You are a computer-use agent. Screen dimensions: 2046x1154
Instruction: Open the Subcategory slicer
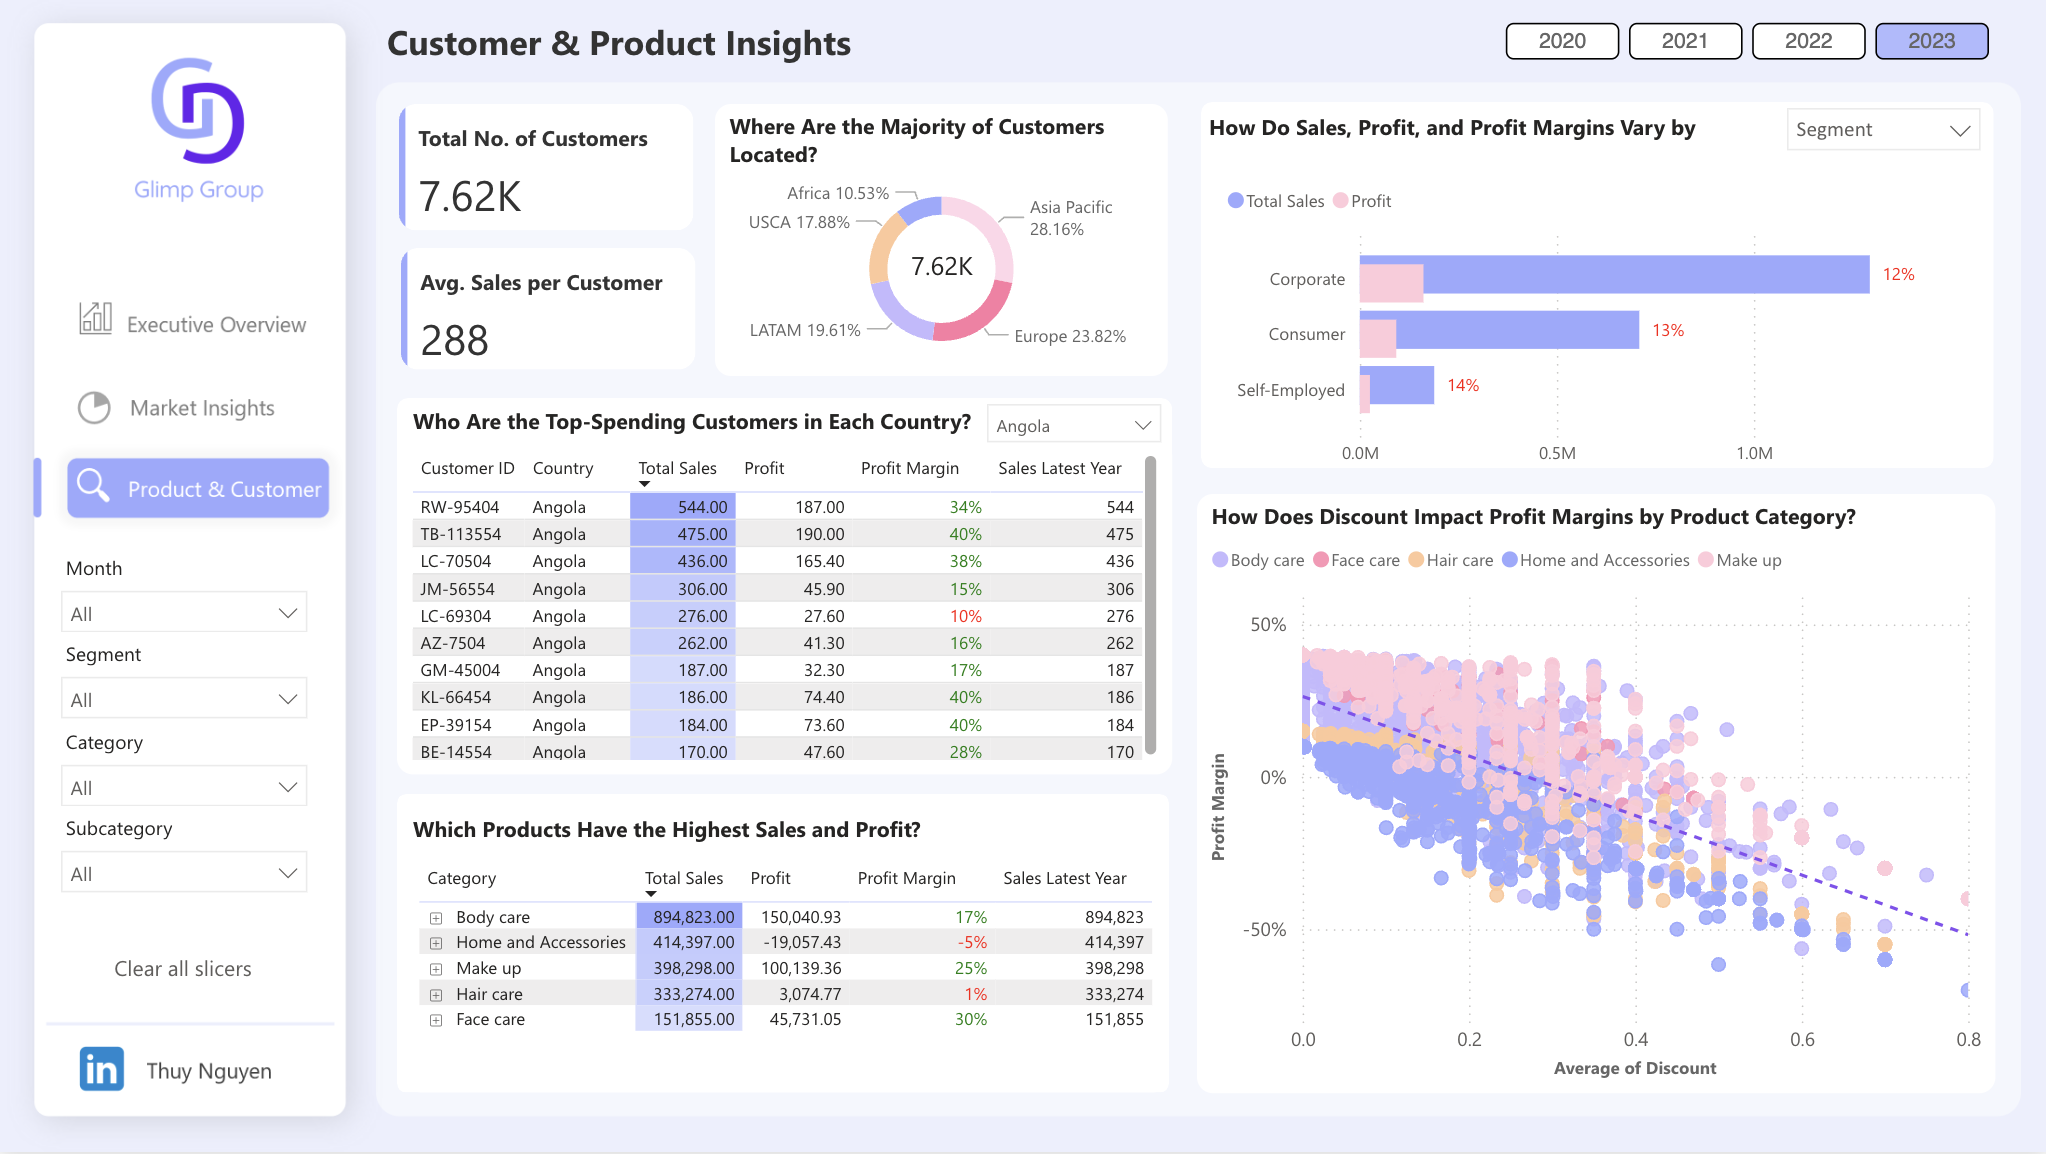pyautogui.click(x=184, y=871)
